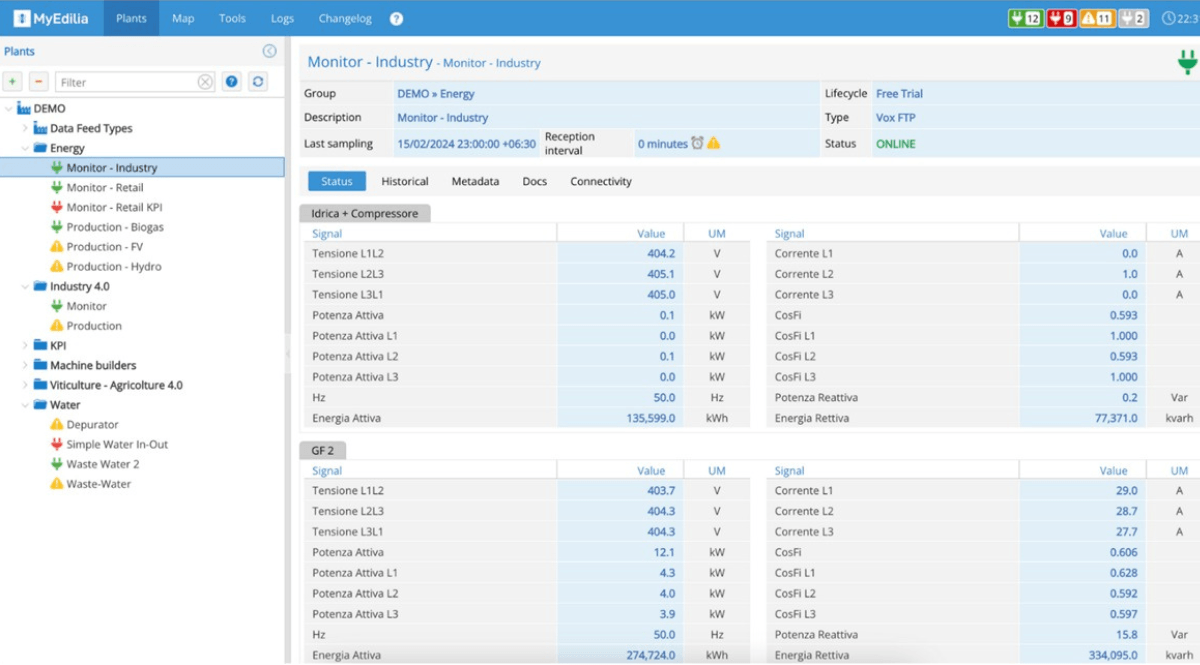Viewport: 1200px width, 665px height.
Task: Click the green plus expand-all button
Action: pyautogui.click(x=12, y=82)
